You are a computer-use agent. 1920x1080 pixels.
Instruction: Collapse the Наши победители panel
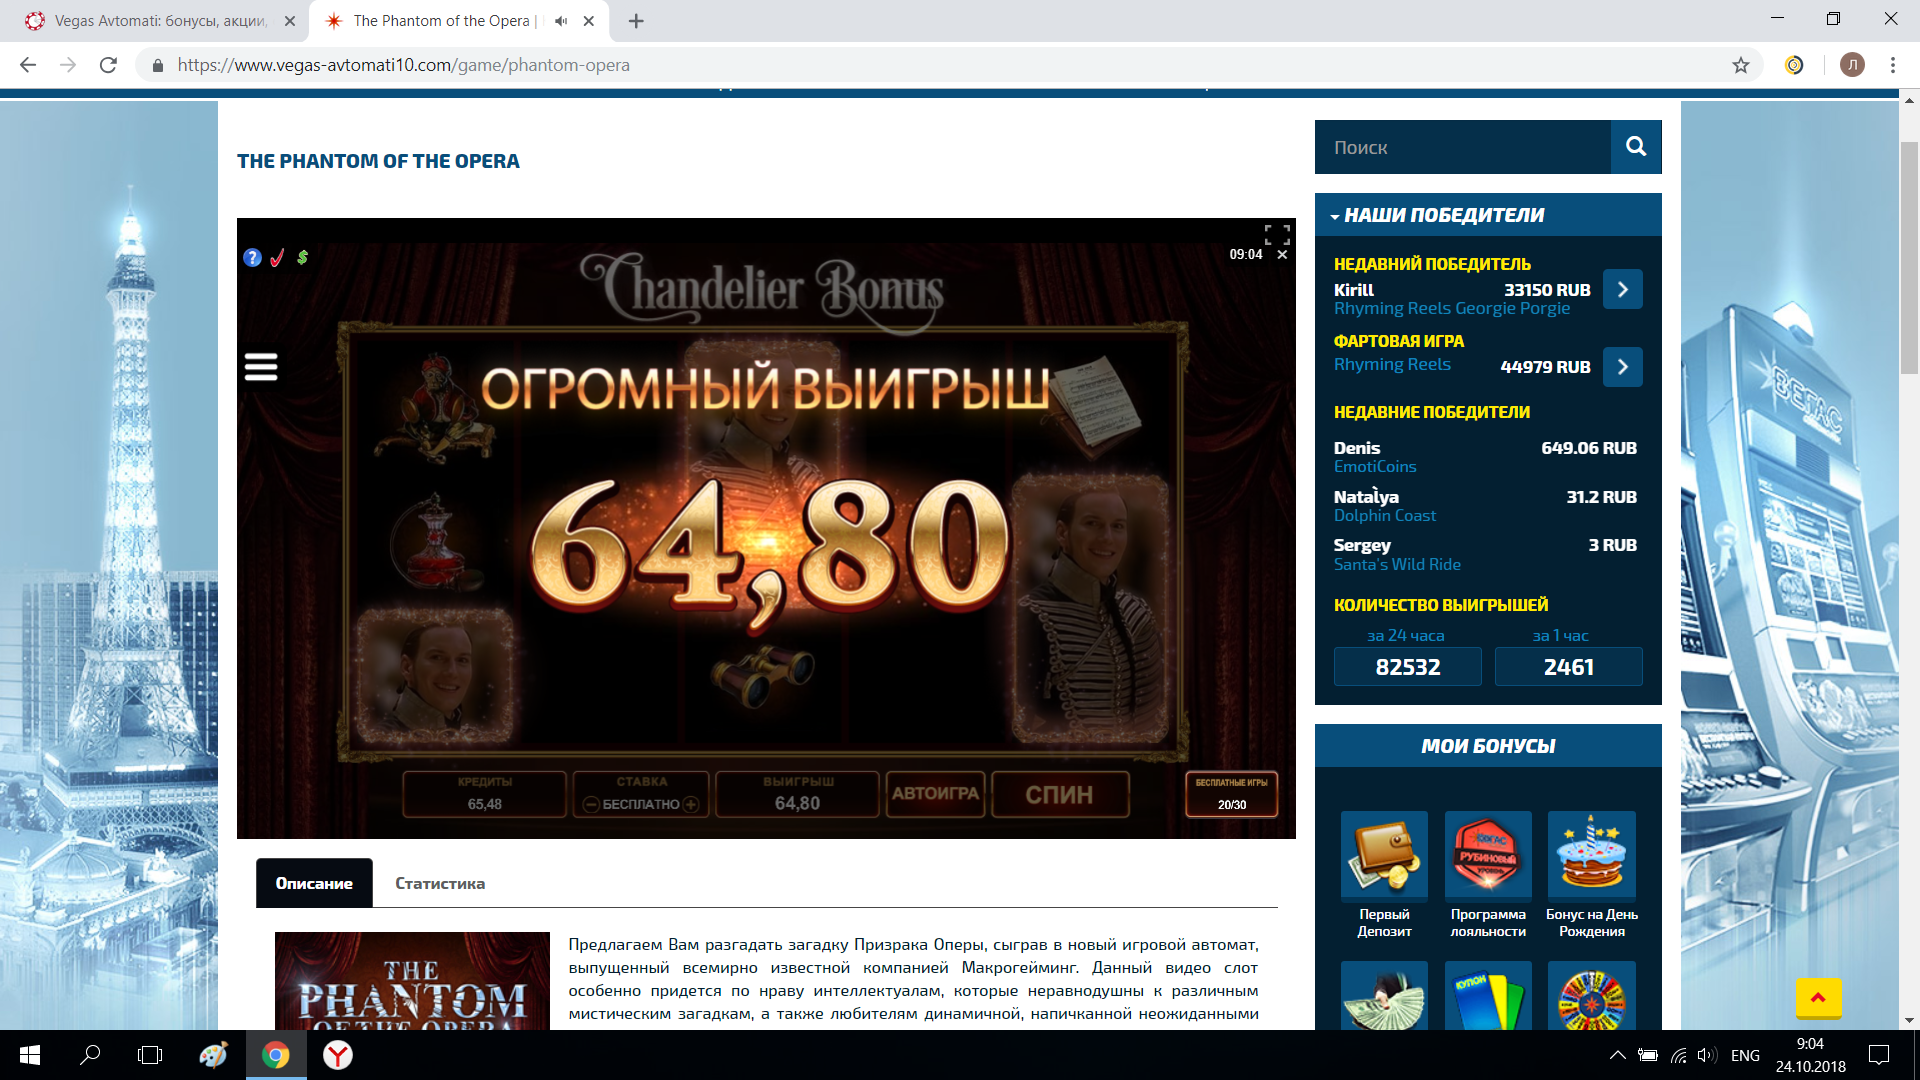pyautogui.click(x=1336, y=216)
